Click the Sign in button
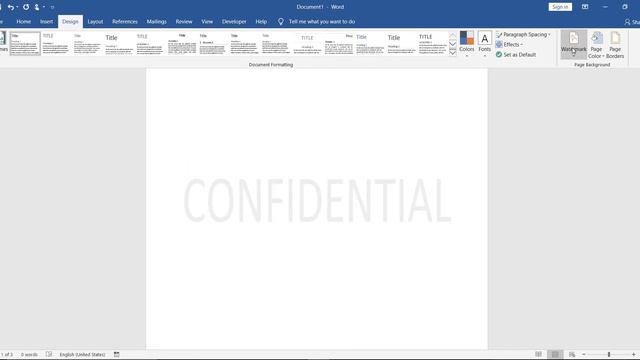This screenshot has width=640, height=360. click(560, 7)
